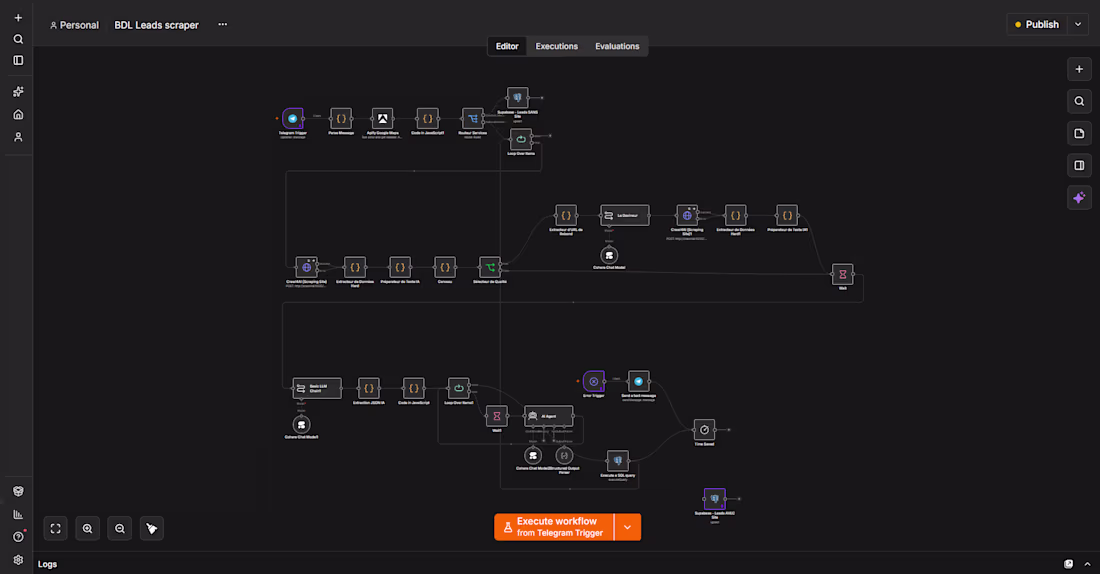The image size is (1100, 574).
Task: Select the Supabase Leads AVEC Site node
Action: [714, 499]
